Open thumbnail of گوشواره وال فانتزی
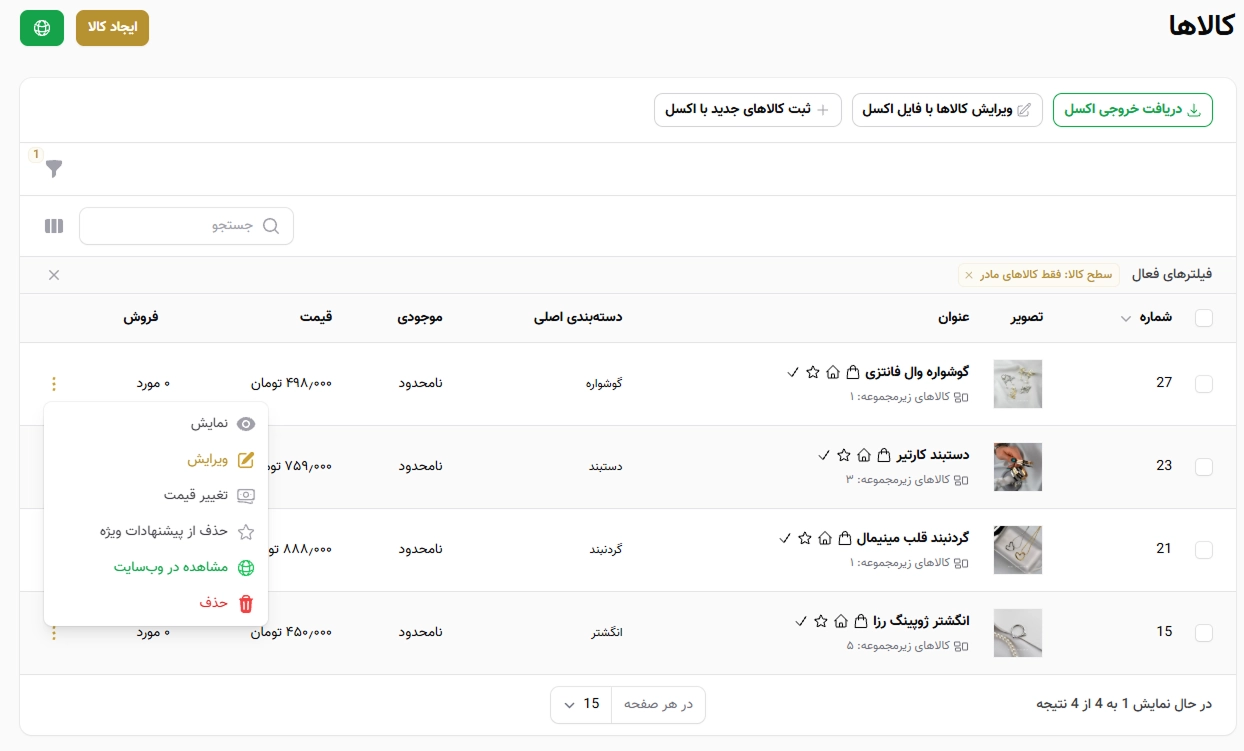This screenshot has height=751, width=1244. click(1018, 384)
